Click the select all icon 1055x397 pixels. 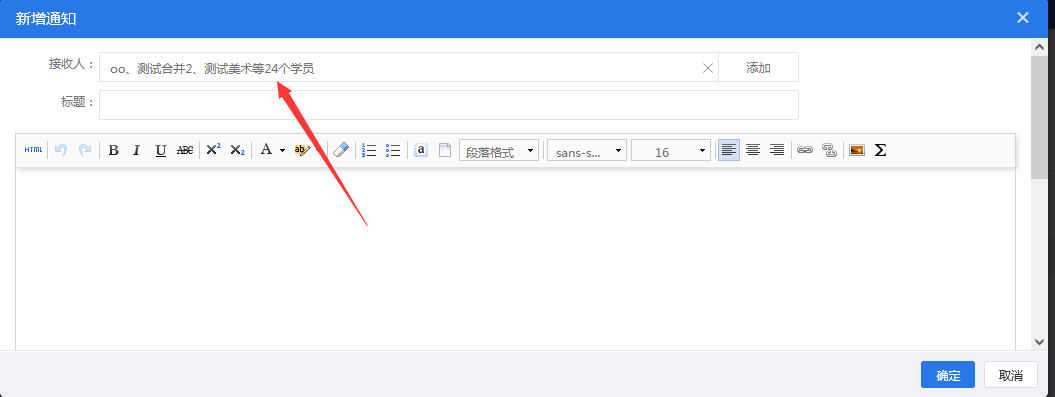421,150
